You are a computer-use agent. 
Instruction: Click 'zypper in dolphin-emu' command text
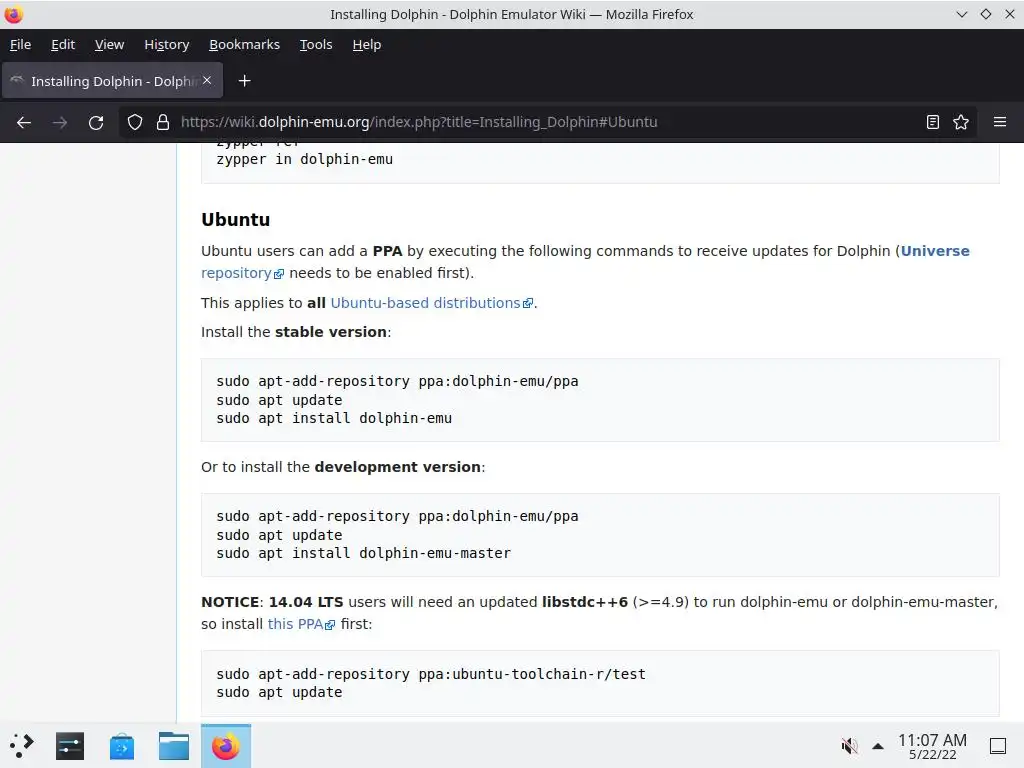point(304,159)
